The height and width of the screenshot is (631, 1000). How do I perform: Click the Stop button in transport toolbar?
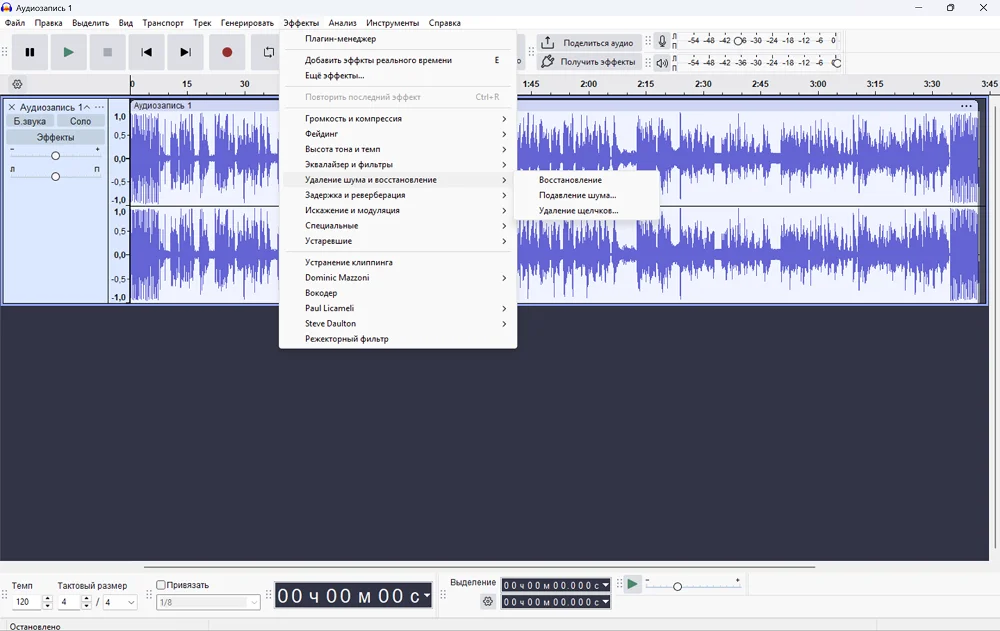point(107,52)
